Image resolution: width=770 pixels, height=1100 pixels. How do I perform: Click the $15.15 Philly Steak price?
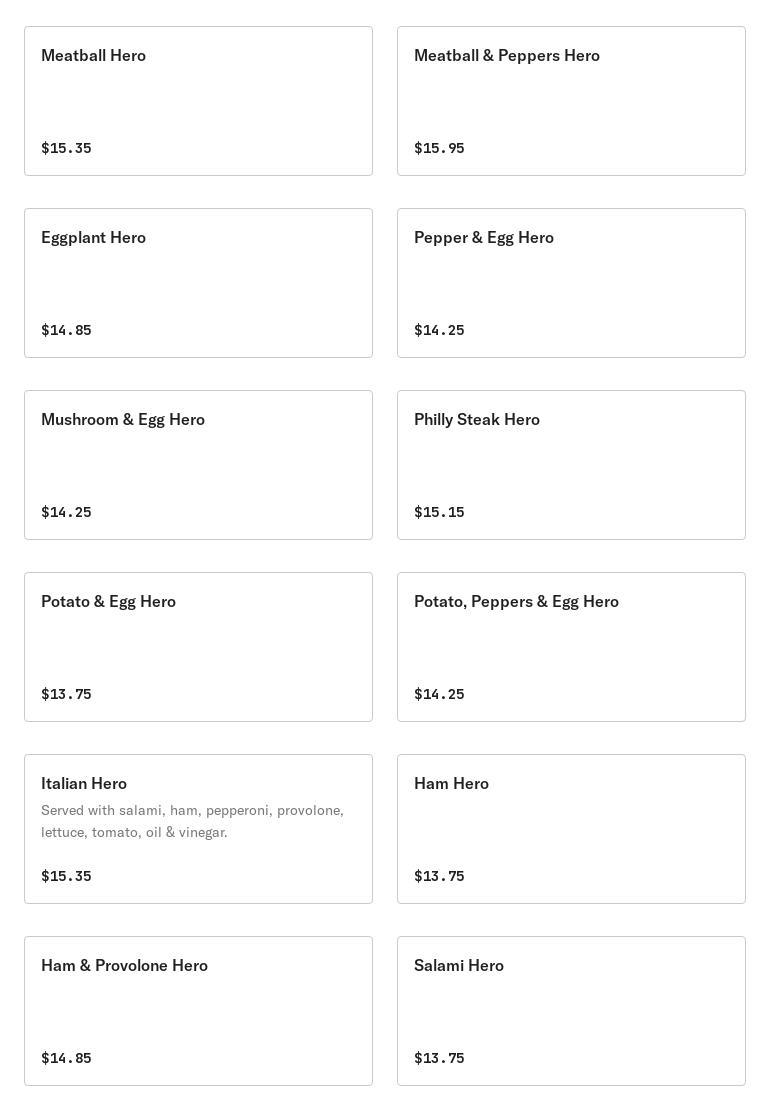pyautogui.click(x=439, y=512)
